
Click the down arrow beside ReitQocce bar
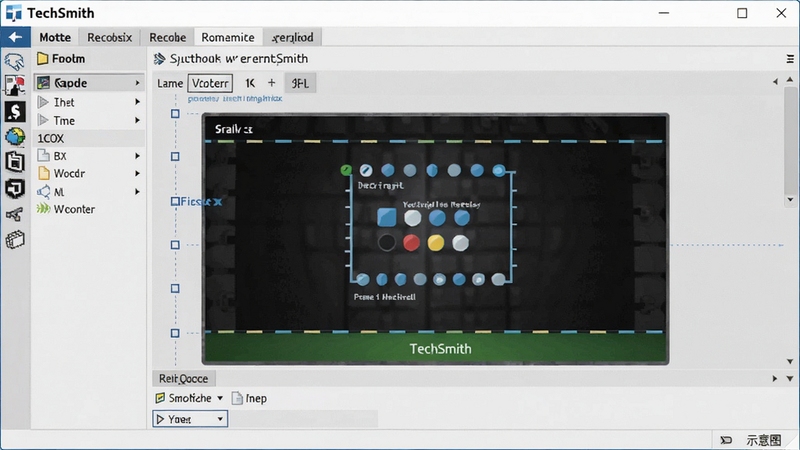pos(790,379)
